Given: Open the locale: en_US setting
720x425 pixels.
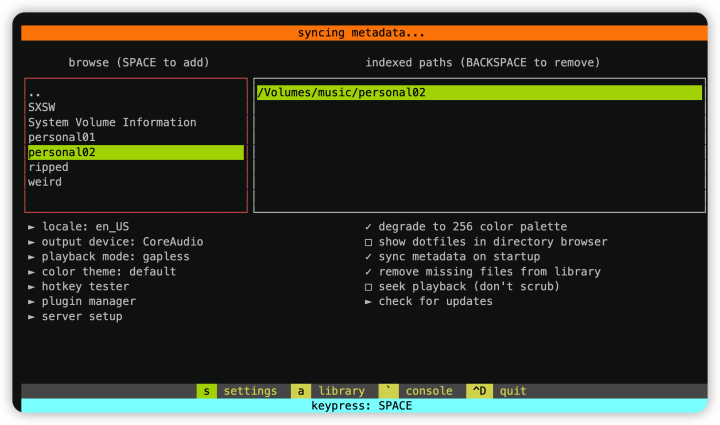Looking at the screenshot, I should pos(79,227).
